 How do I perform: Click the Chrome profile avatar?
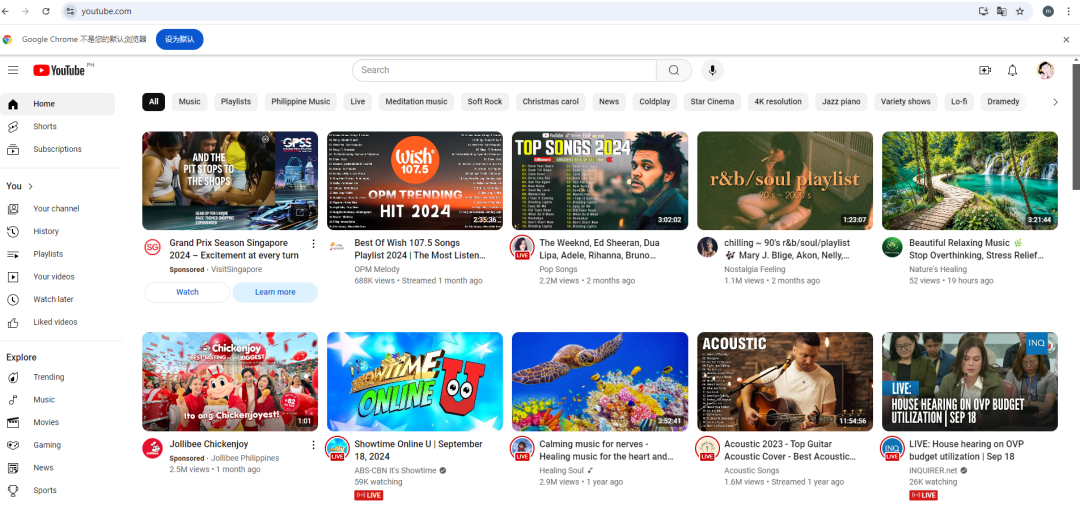(x=1048, y=11)
